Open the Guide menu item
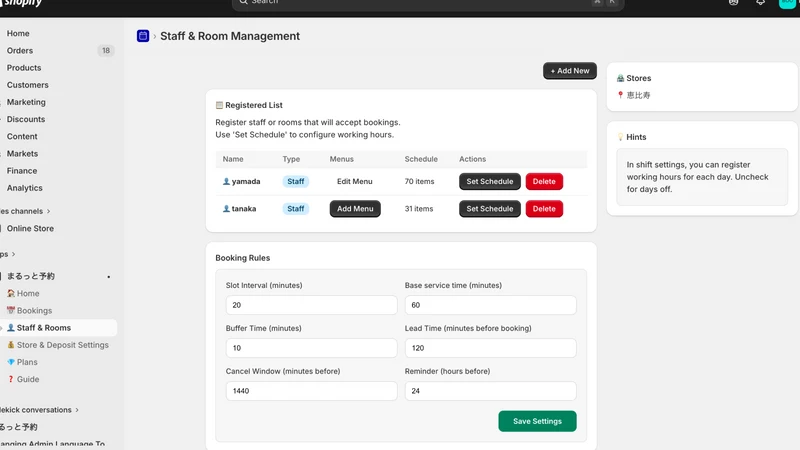The width and height of the screenshot is (800, 450). pyautogui.click(x=23, y=379)
